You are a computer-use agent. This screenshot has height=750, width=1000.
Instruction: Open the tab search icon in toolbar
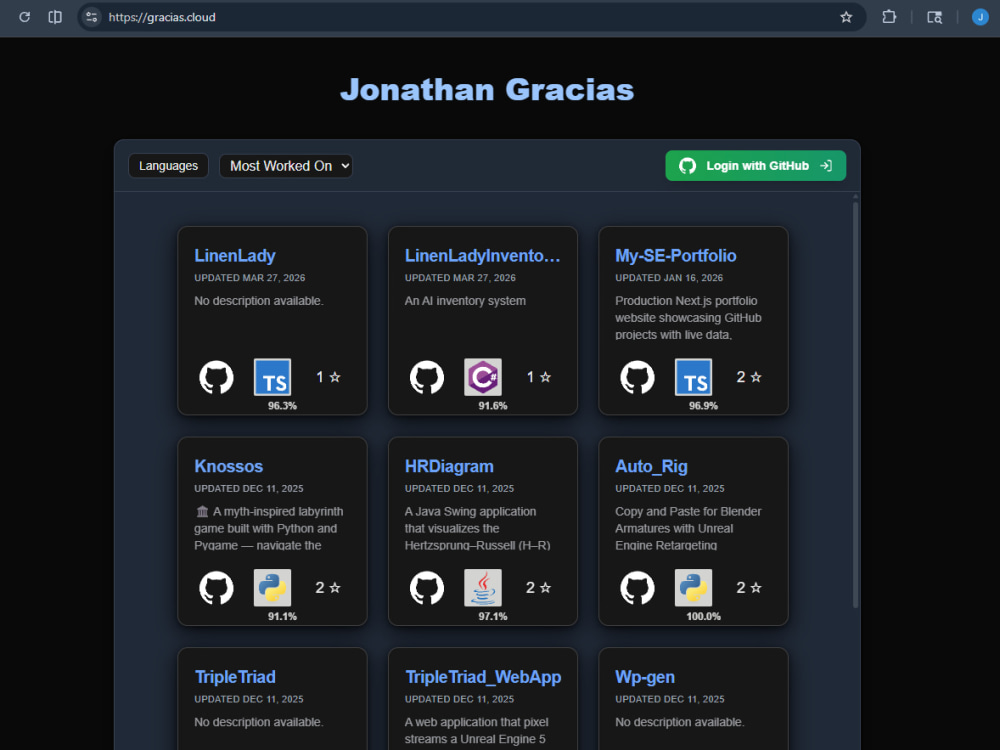coord(934,17)
